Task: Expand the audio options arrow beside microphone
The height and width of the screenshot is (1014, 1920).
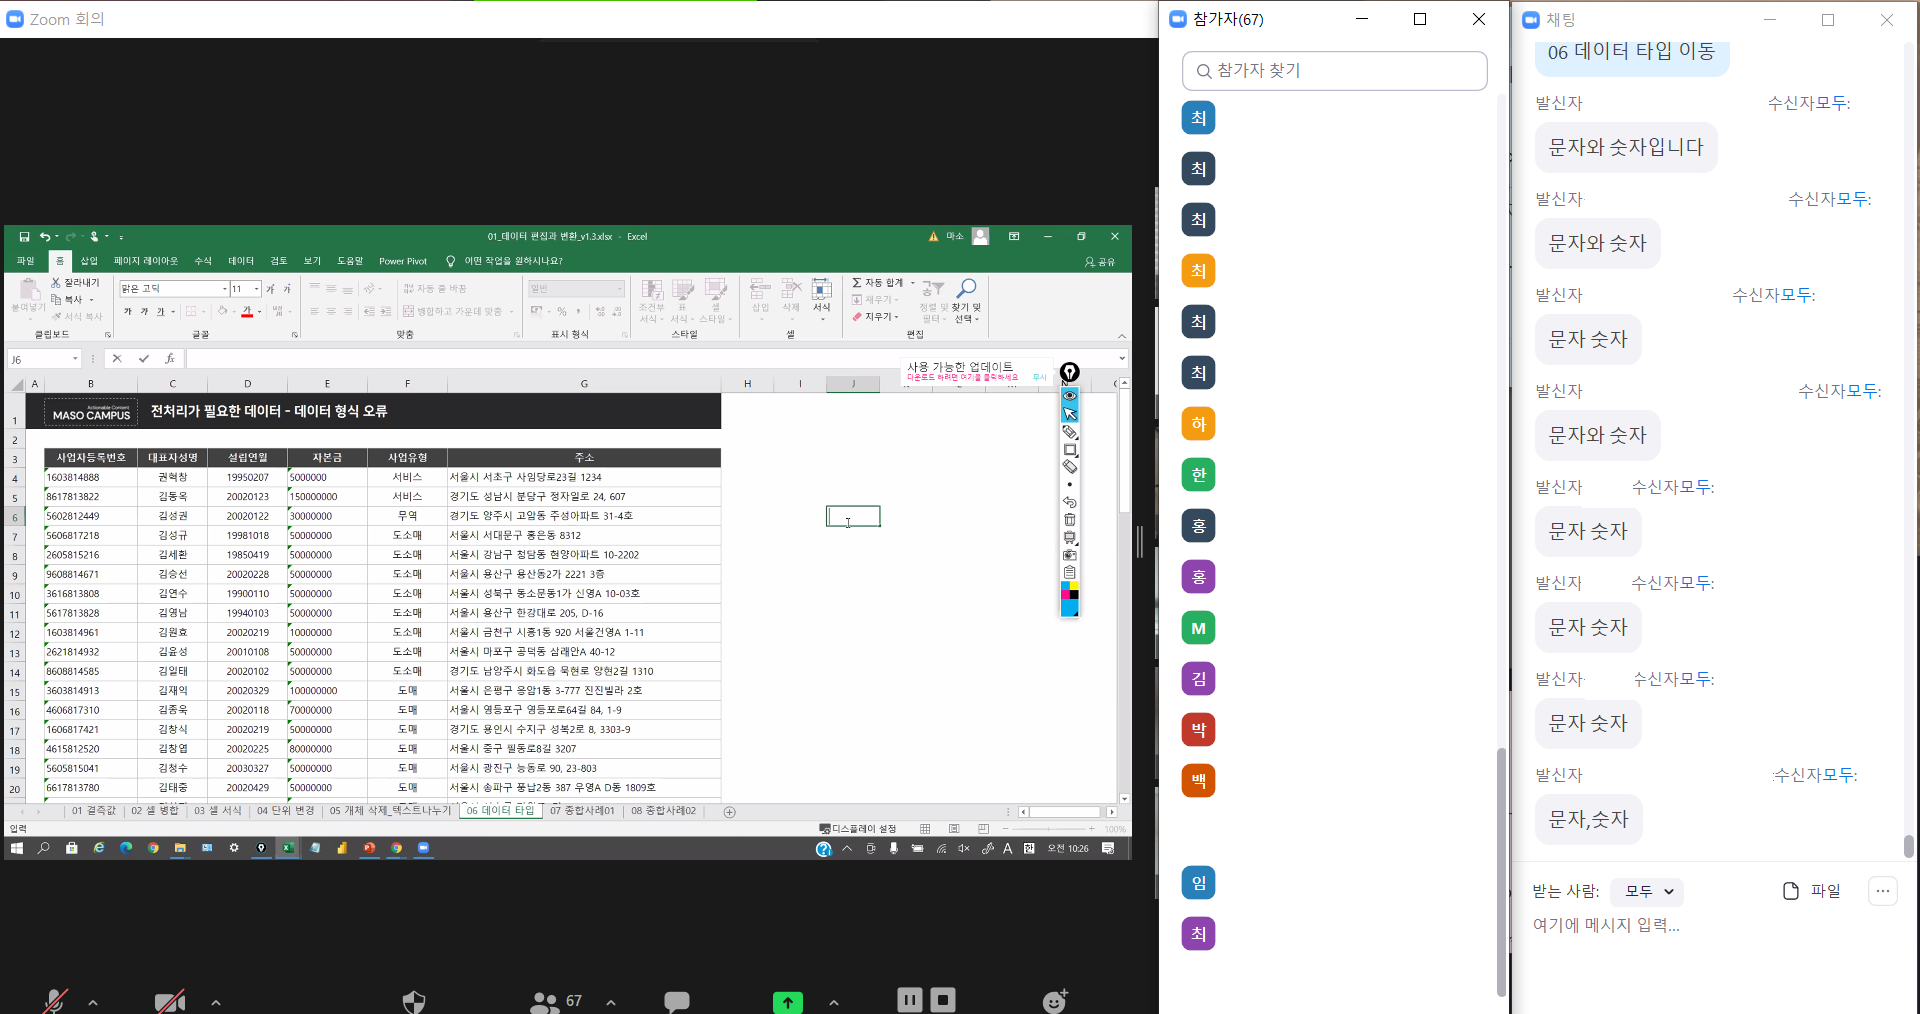Action: pyautogui.click(x=93, y=1002)
